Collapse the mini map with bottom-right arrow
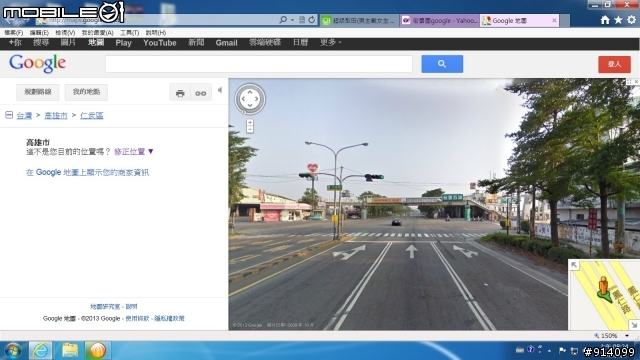Screen dimensions: 640x360 (x=634, y=325)
